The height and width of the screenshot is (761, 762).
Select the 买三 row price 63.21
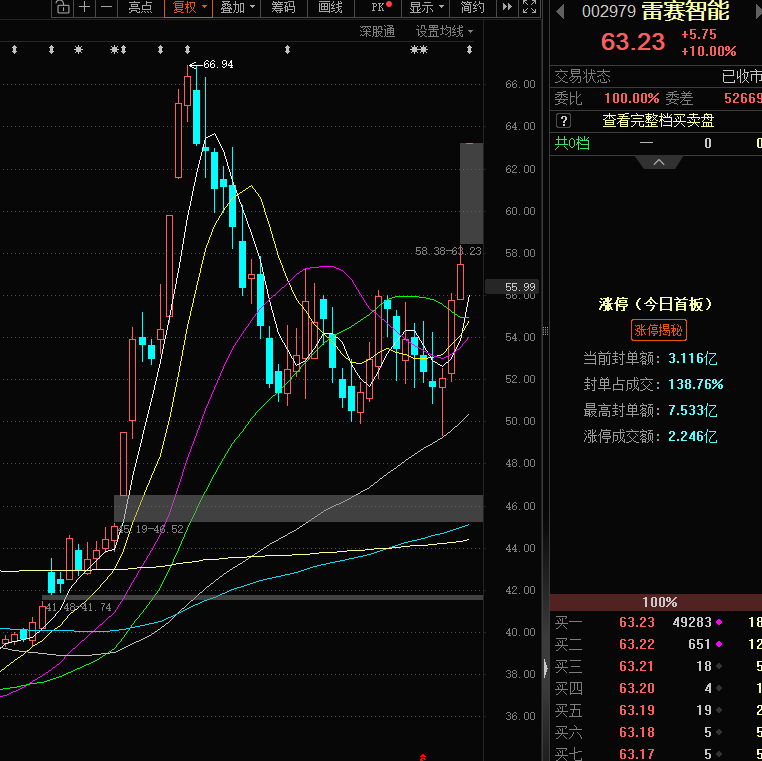[637, 666]
